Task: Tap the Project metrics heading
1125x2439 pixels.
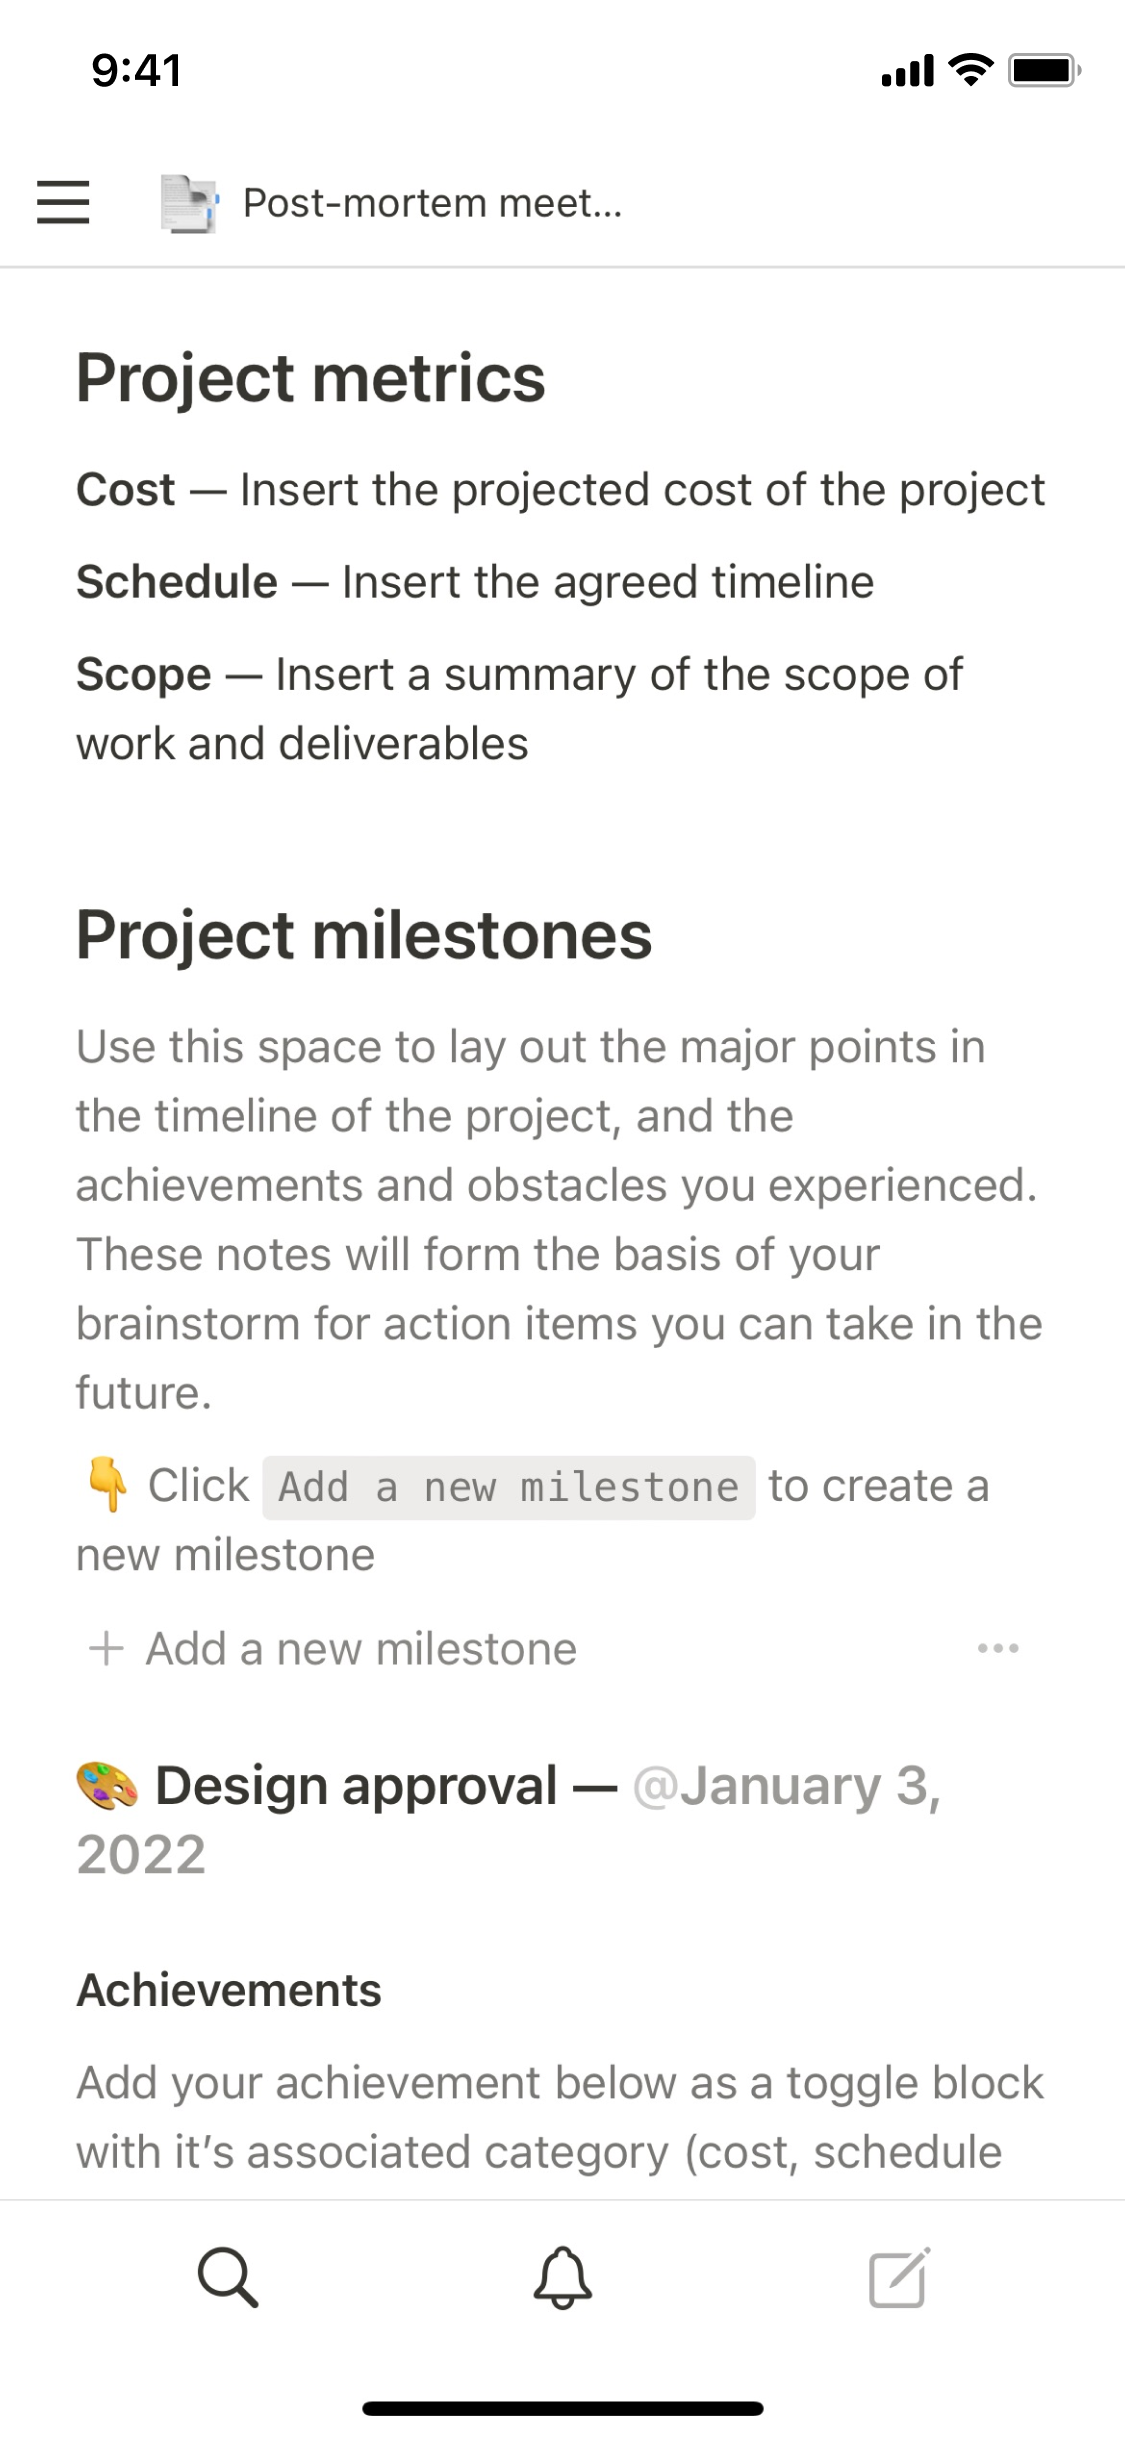Action: 311,378
